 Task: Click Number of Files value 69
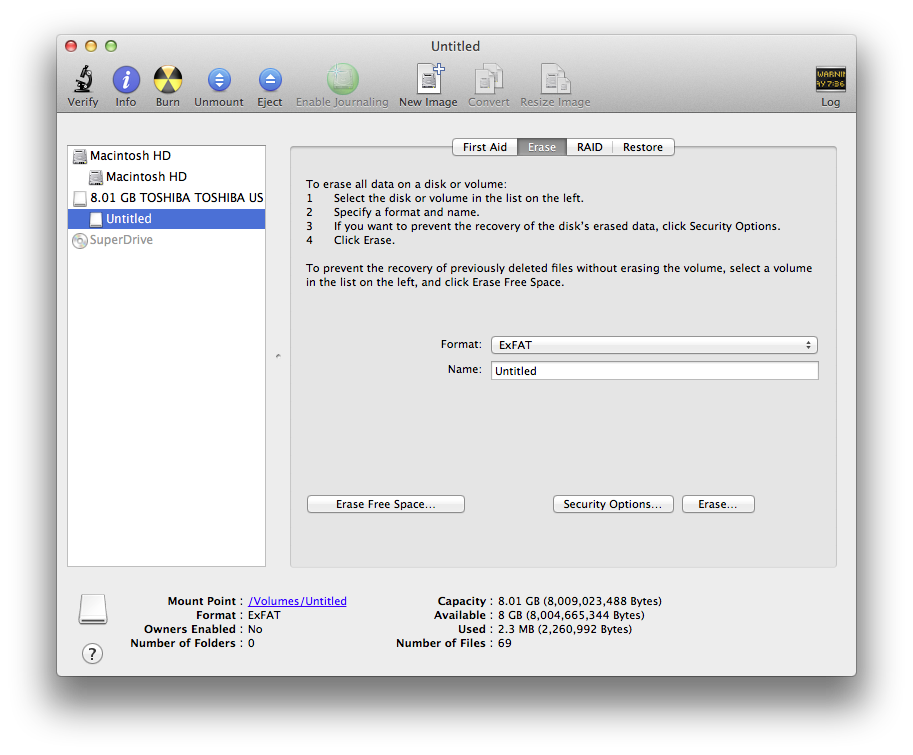pos(504,643)
